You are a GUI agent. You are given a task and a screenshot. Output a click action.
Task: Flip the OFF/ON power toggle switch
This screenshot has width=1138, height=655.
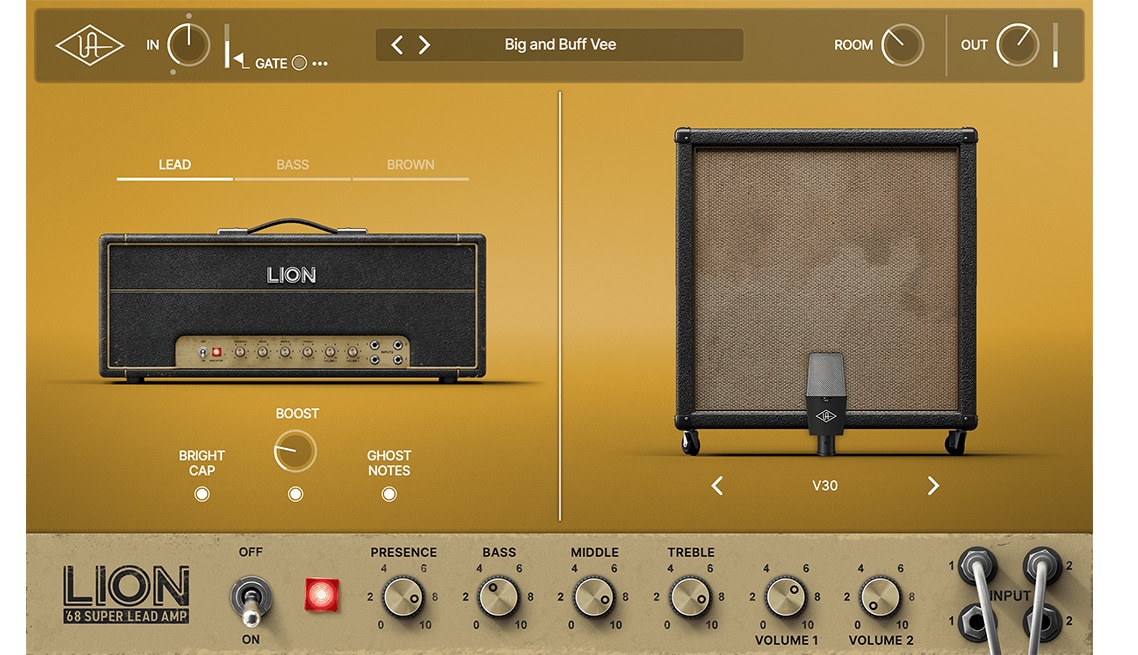click(250, 601)
